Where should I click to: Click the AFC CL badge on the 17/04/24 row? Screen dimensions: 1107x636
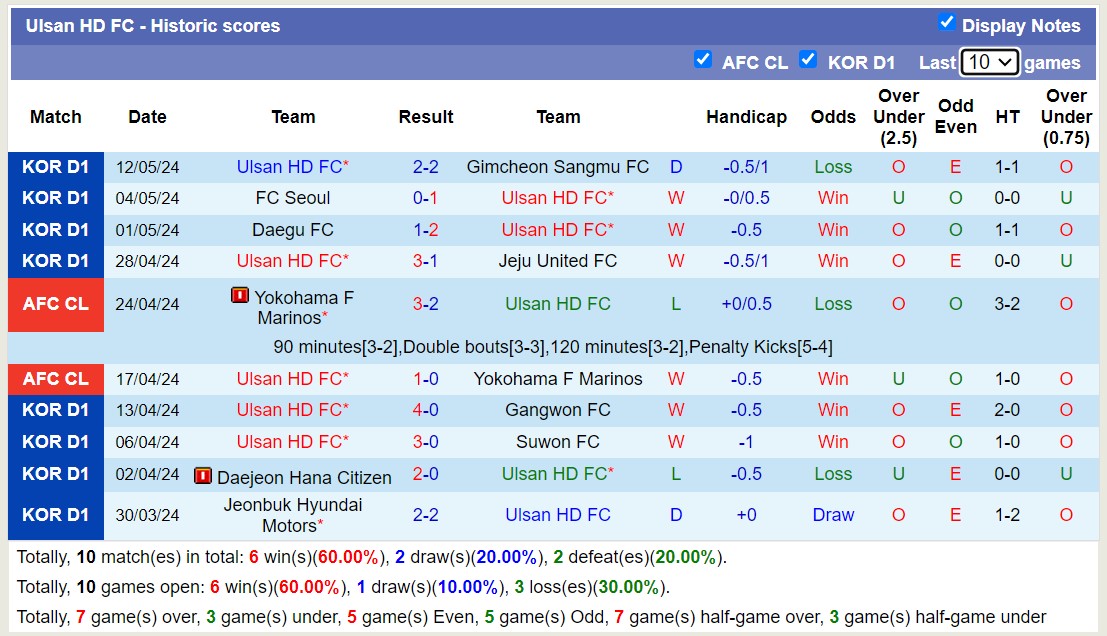(x=55, y=378)
